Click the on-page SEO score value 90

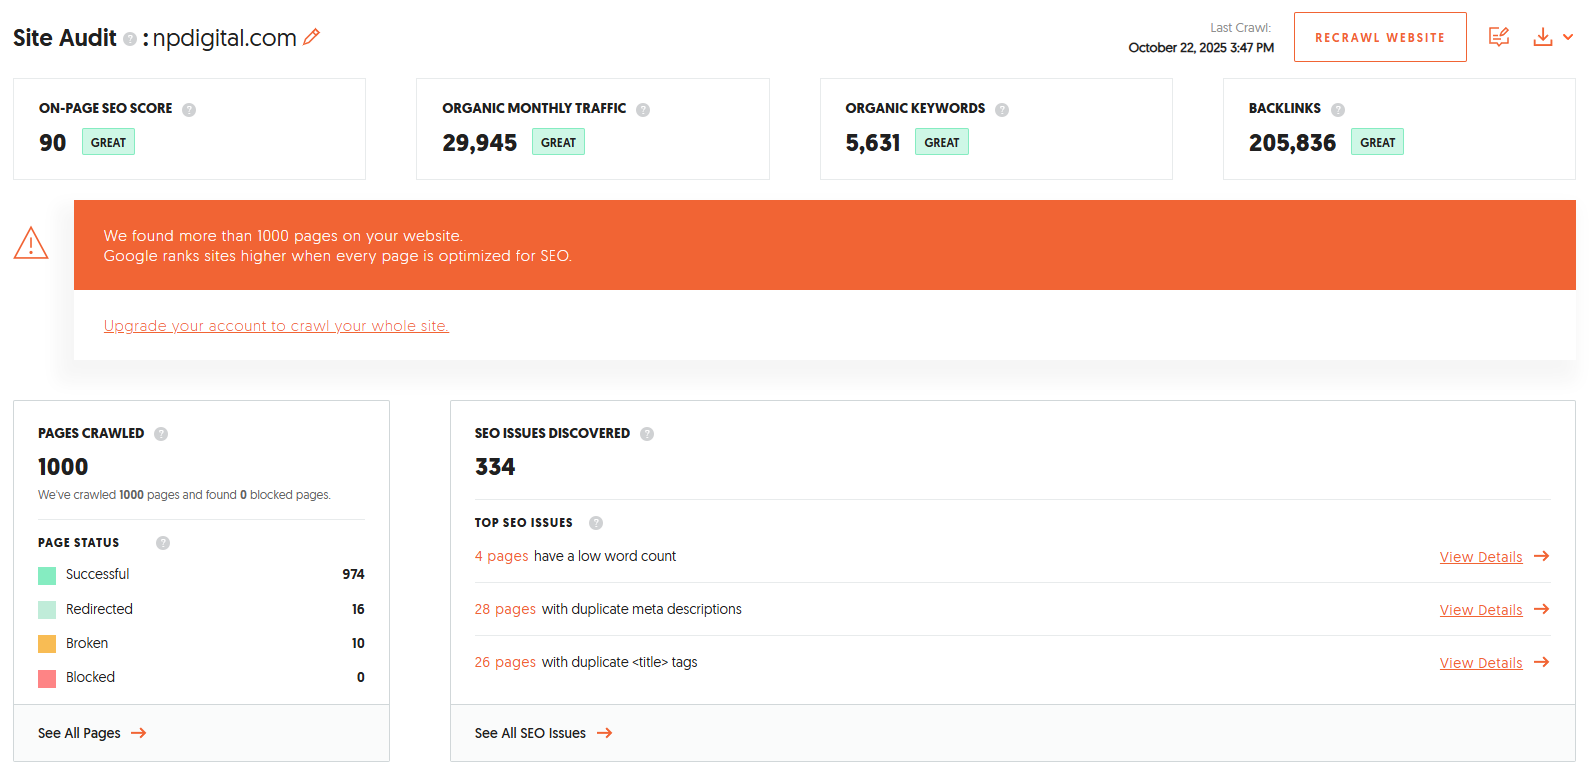tap(53, 143)
